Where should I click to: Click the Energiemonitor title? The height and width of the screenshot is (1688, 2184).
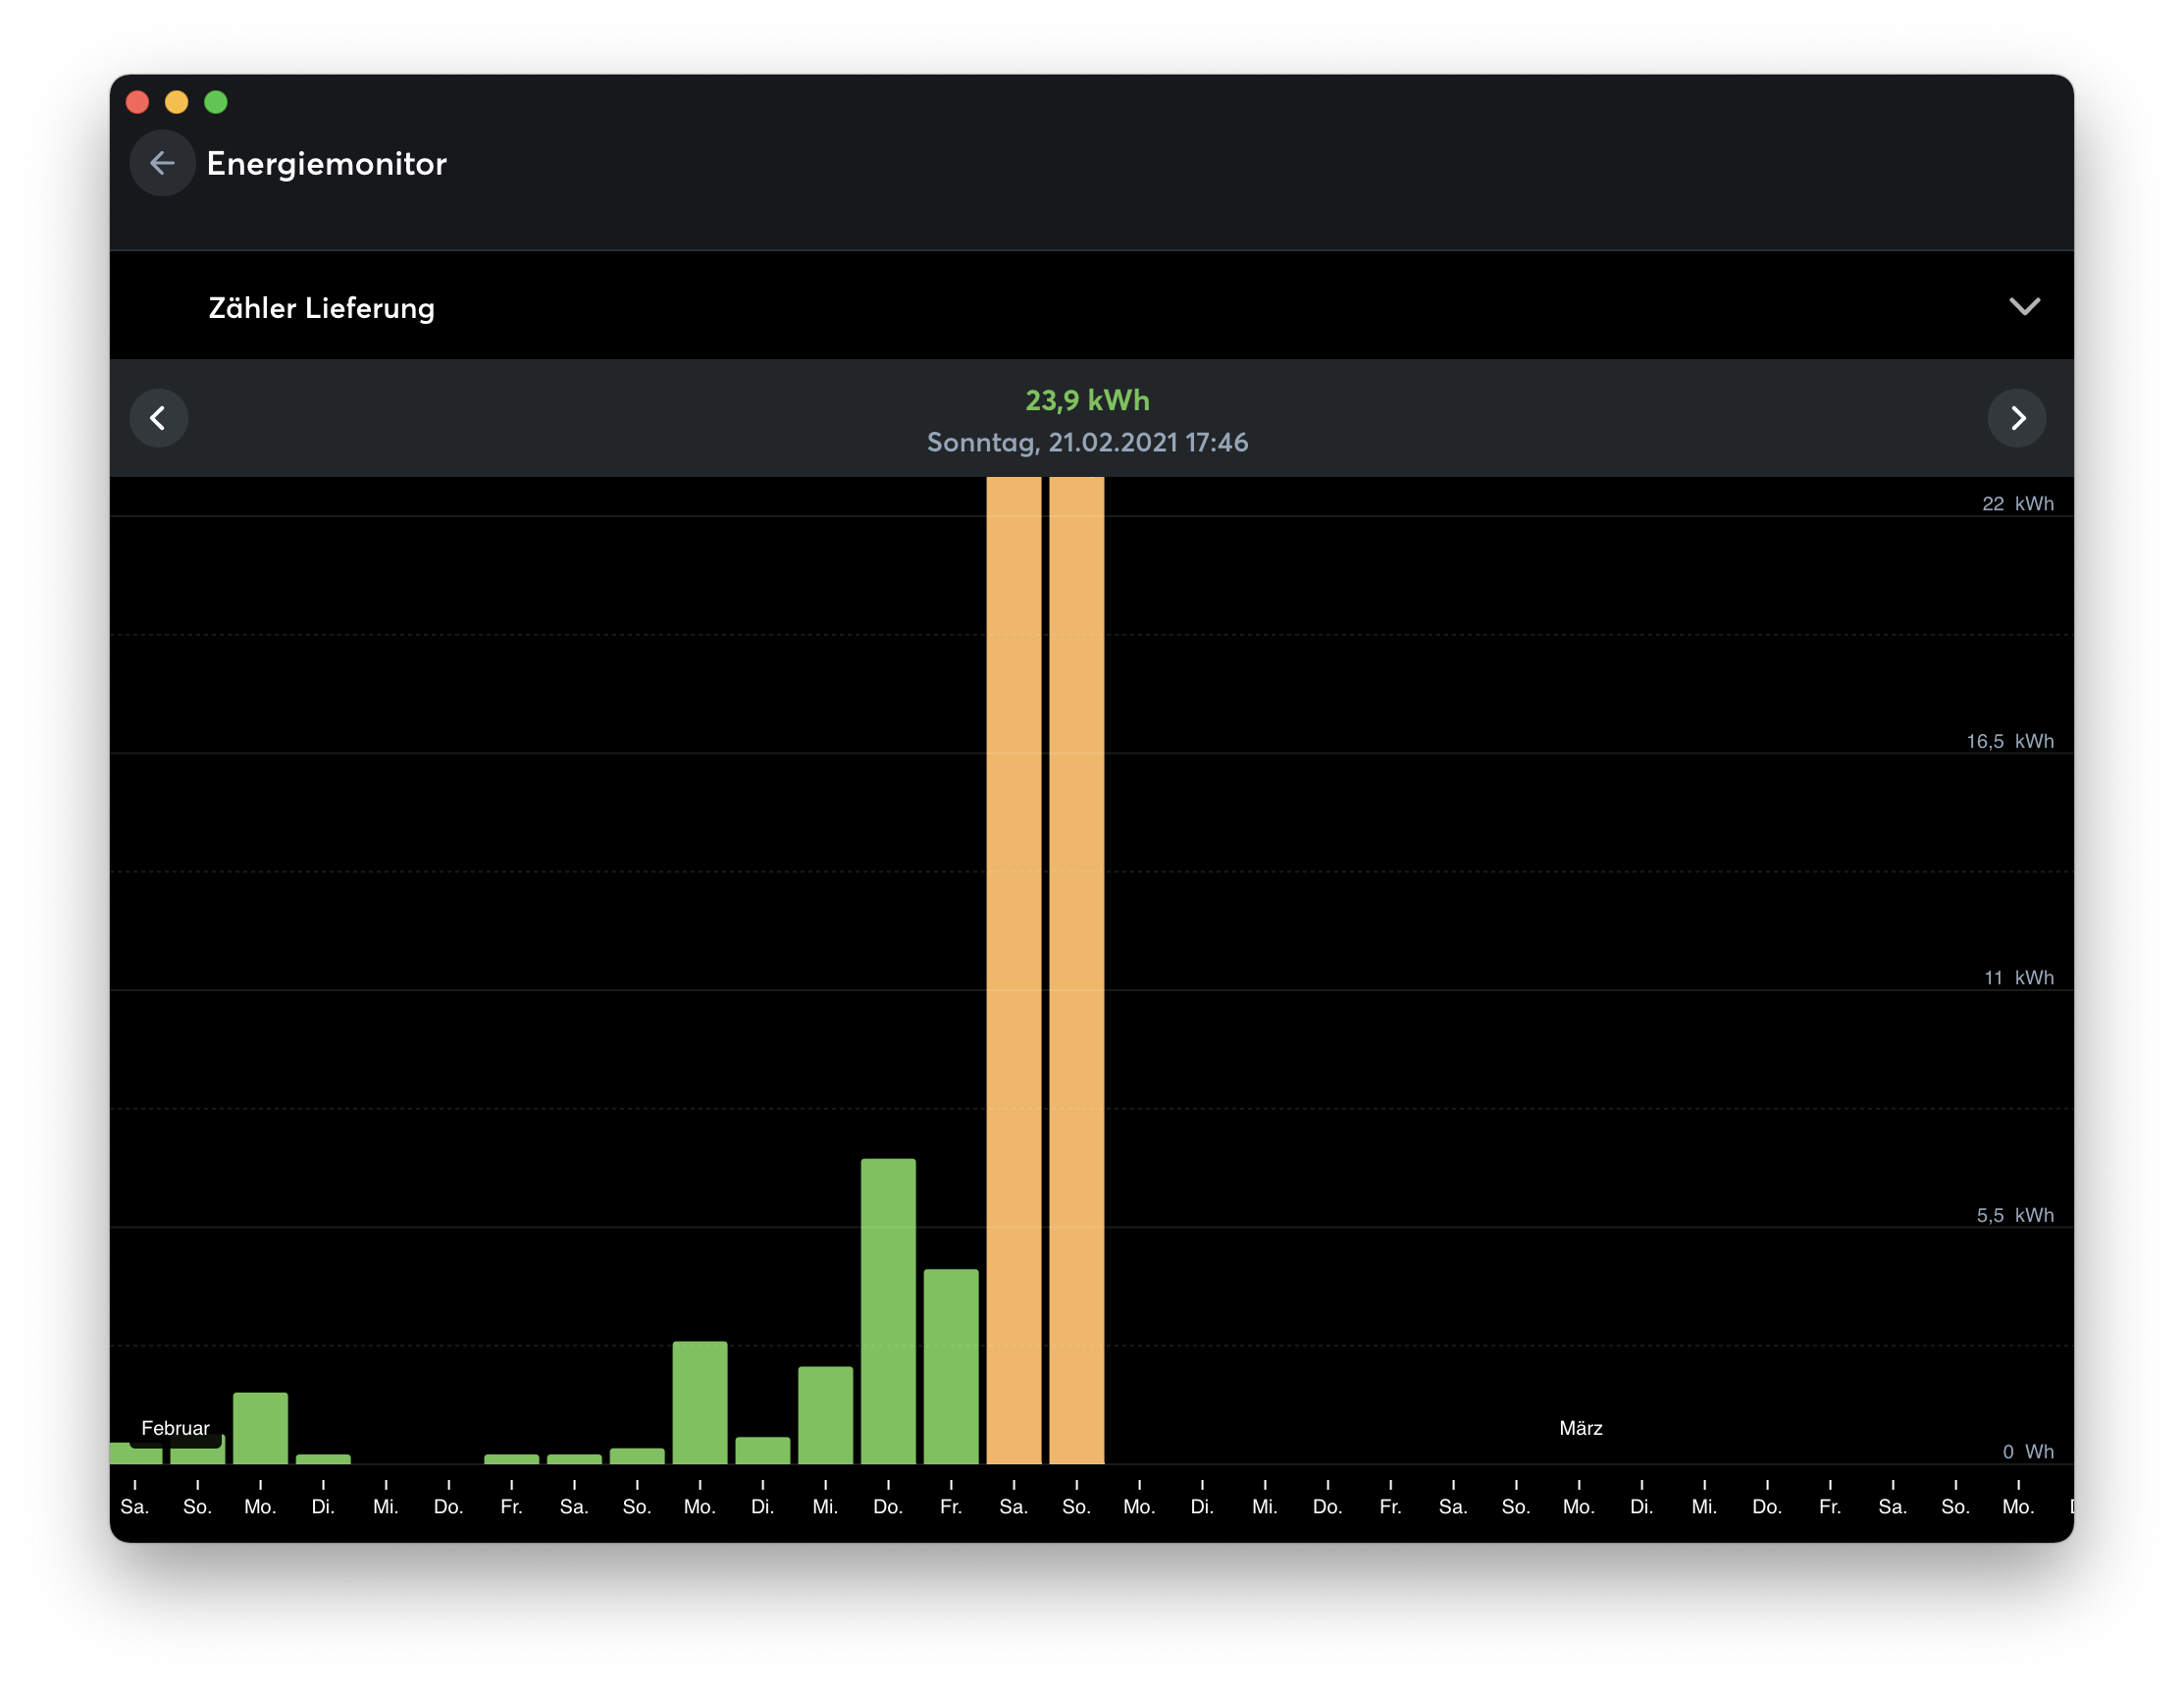(x=326, y=164)
